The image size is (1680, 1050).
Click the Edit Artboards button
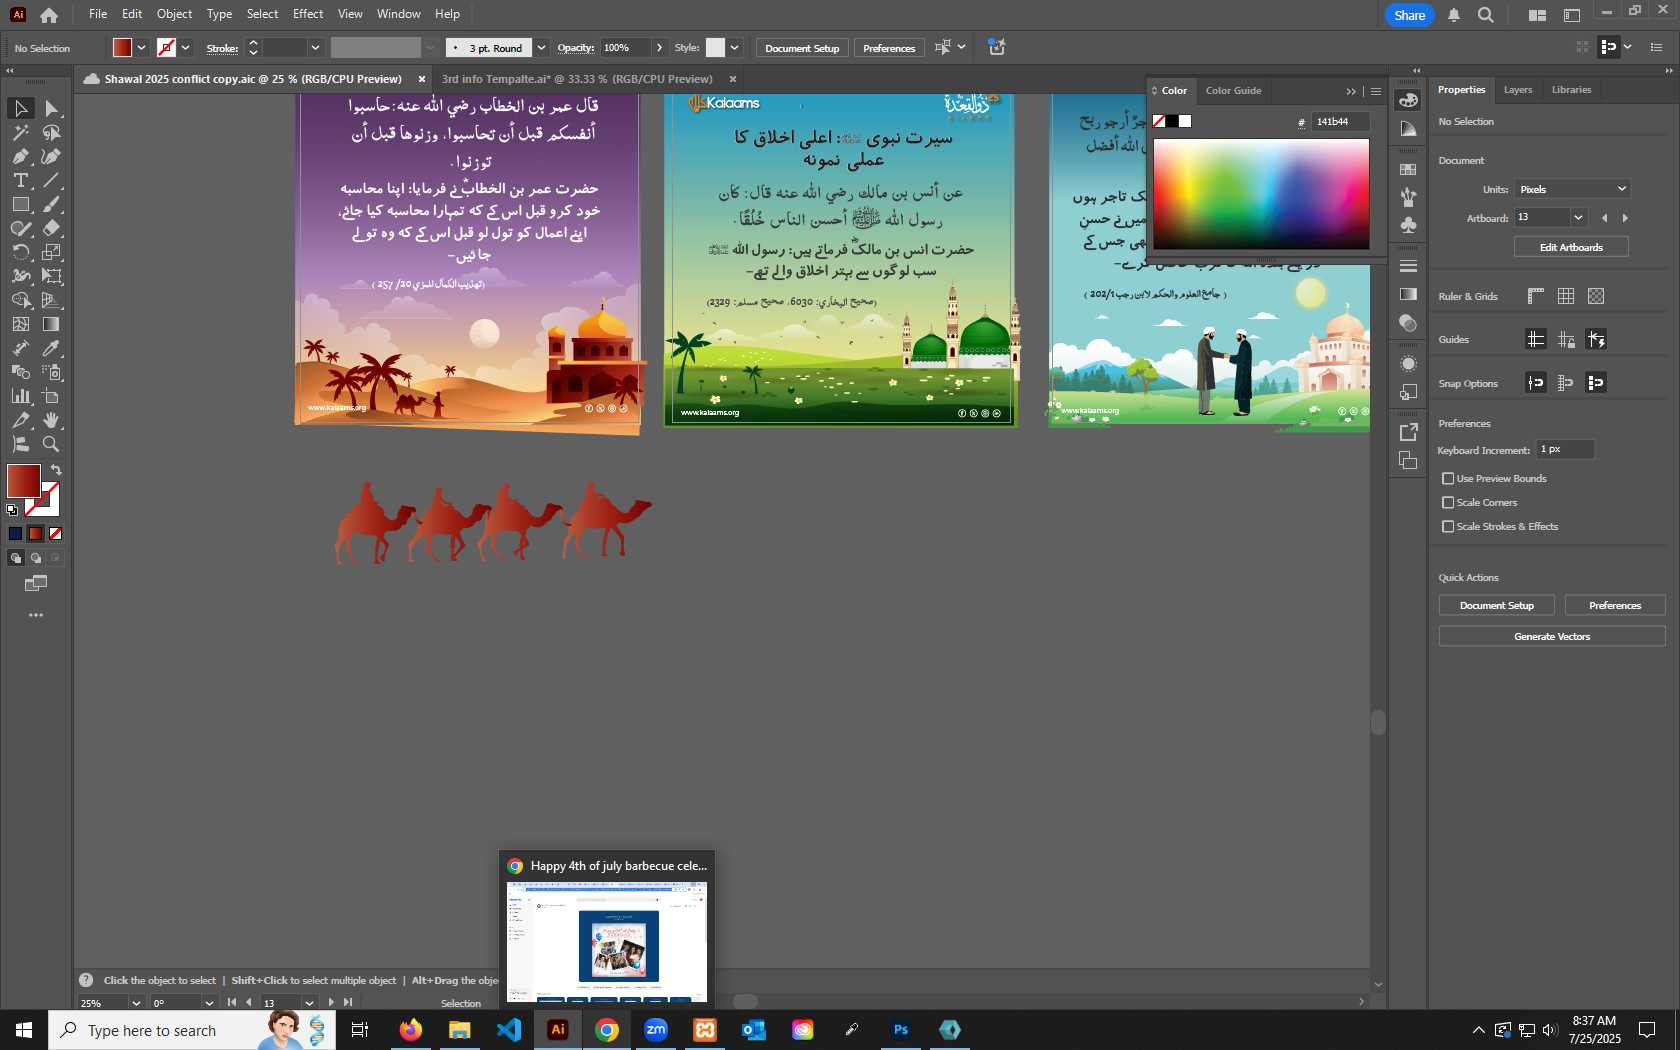point(1571,247)
